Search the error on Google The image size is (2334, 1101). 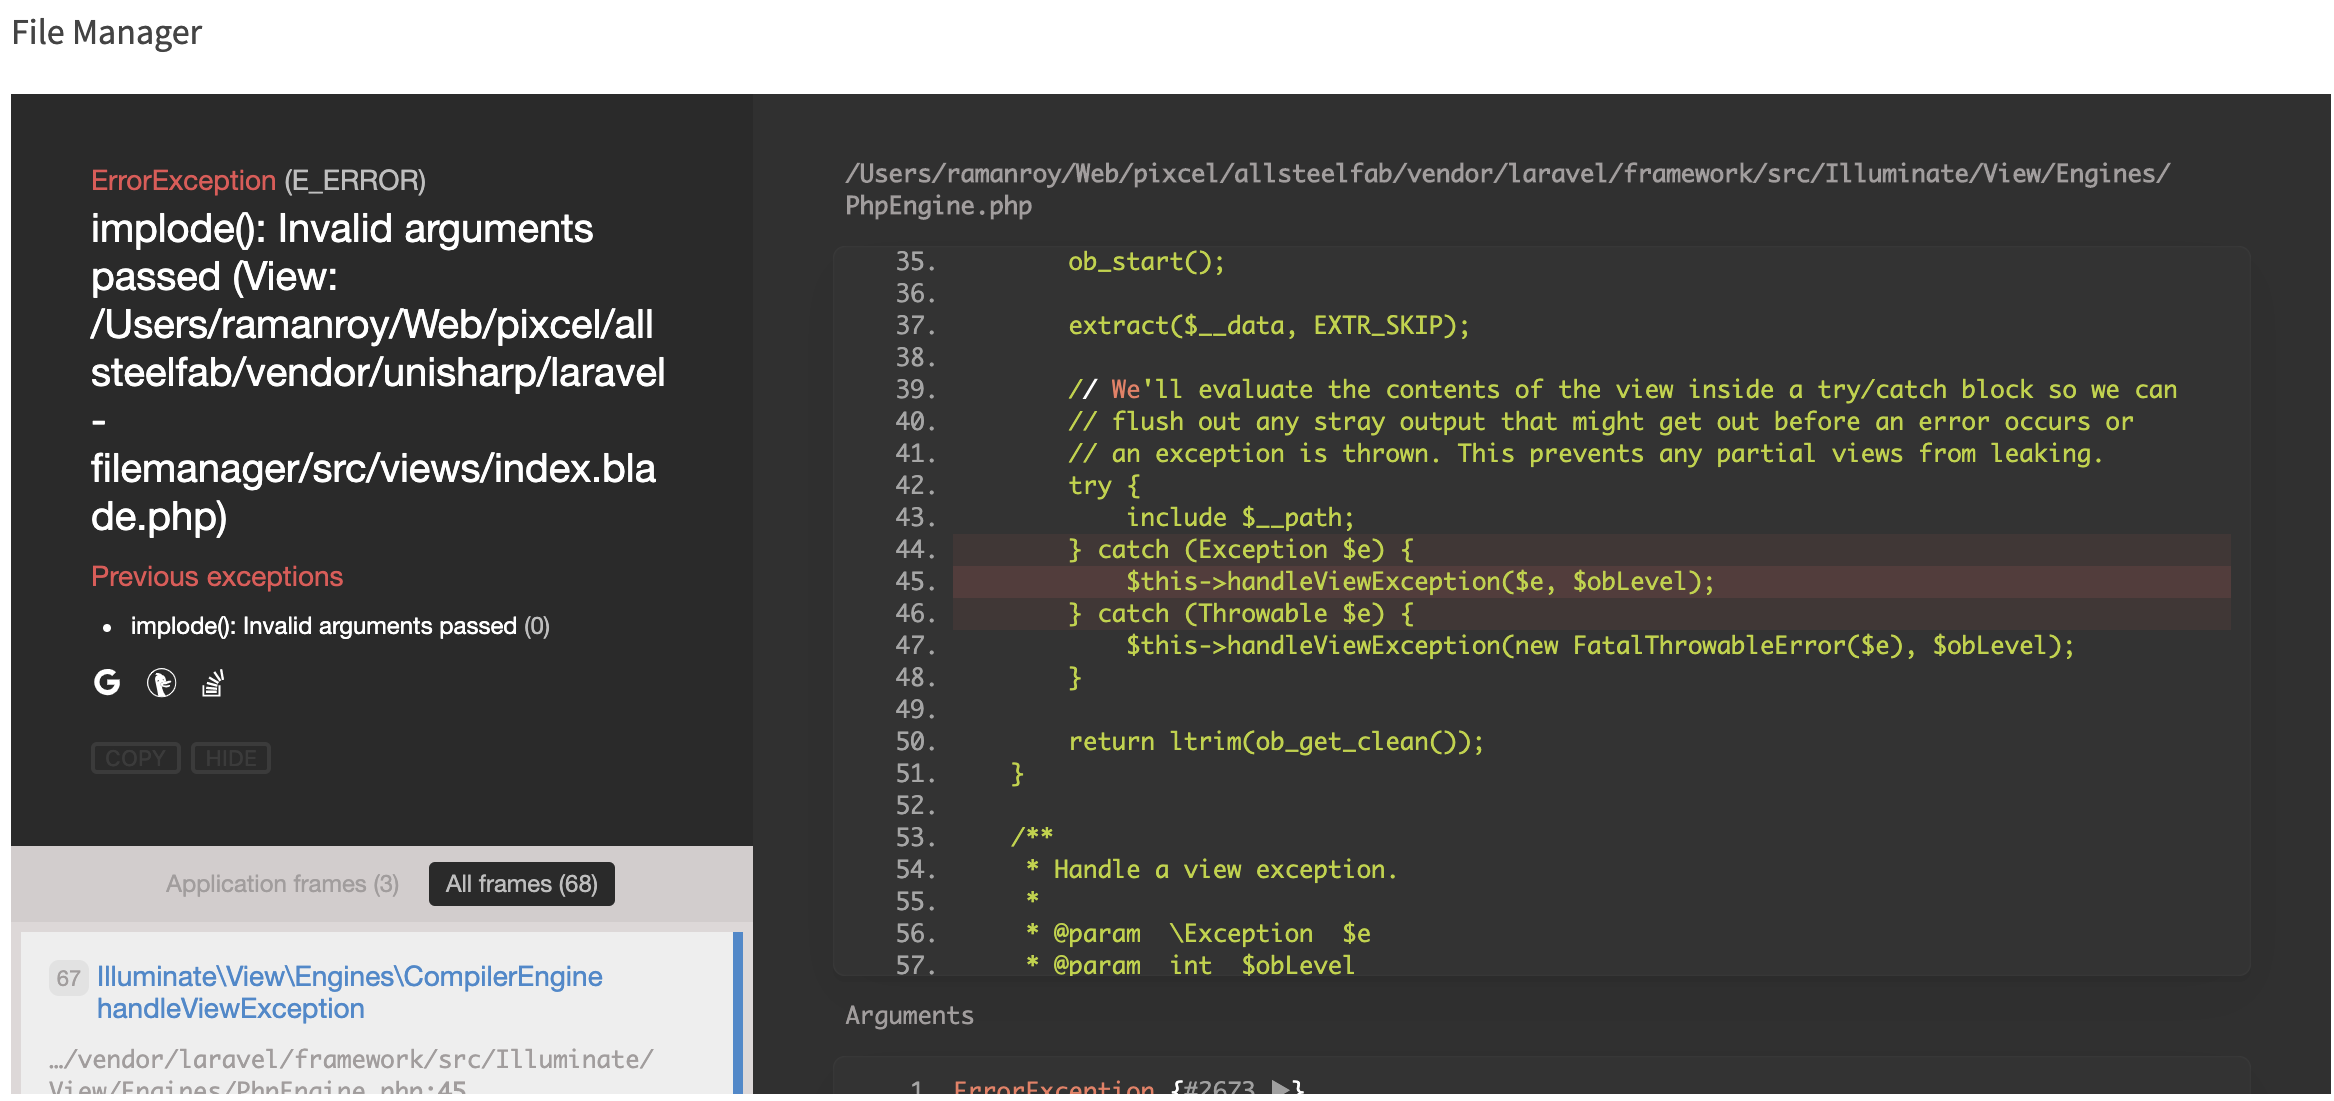106,683
